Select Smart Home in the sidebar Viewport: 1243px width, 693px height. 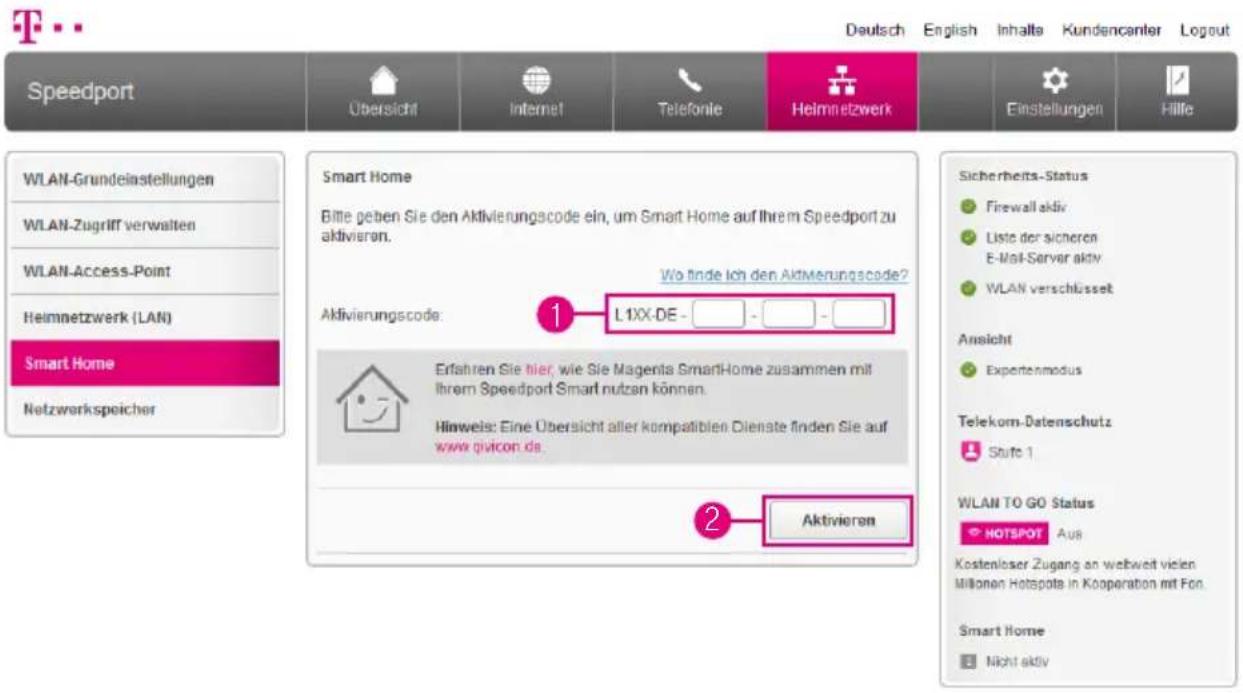coord(145,364)
